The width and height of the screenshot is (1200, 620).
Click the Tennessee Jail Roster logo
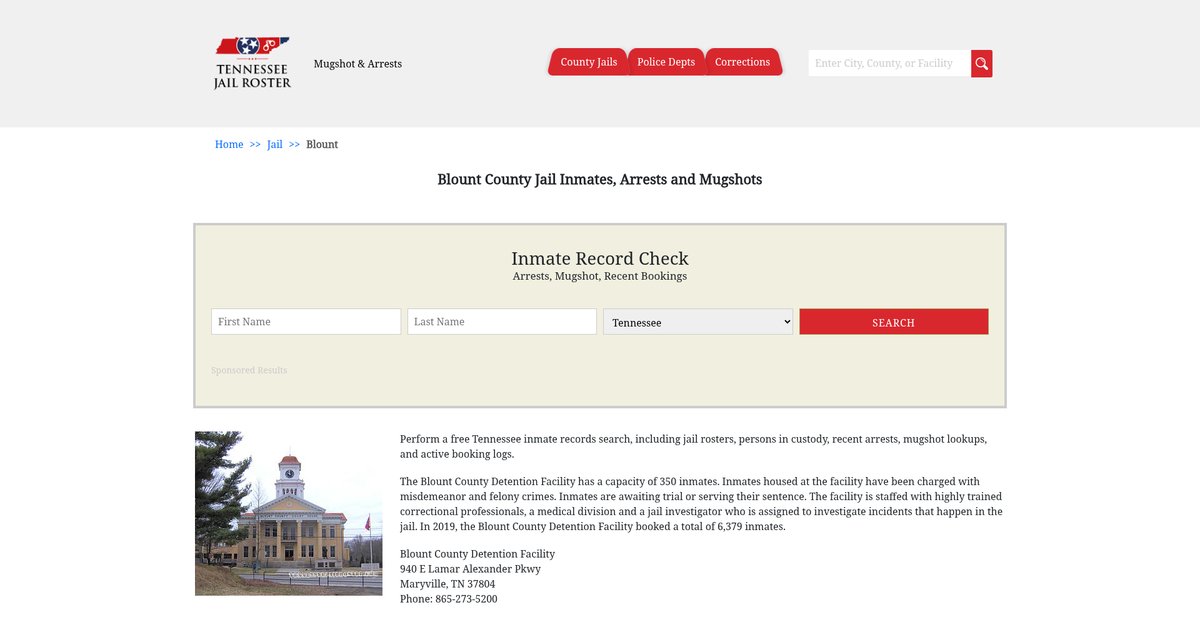[252, 63]
